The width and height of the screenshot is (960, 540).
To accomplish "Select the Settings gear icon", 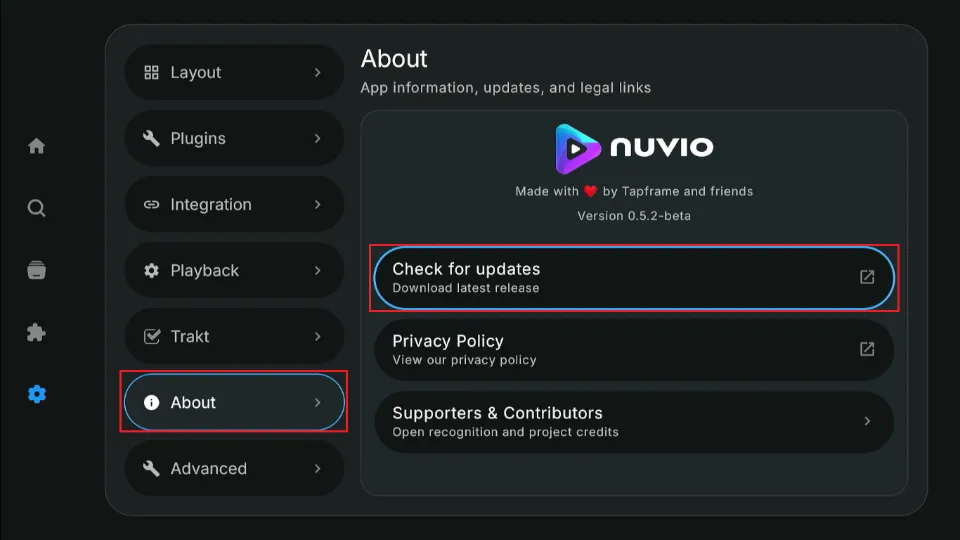I will 37,394.
